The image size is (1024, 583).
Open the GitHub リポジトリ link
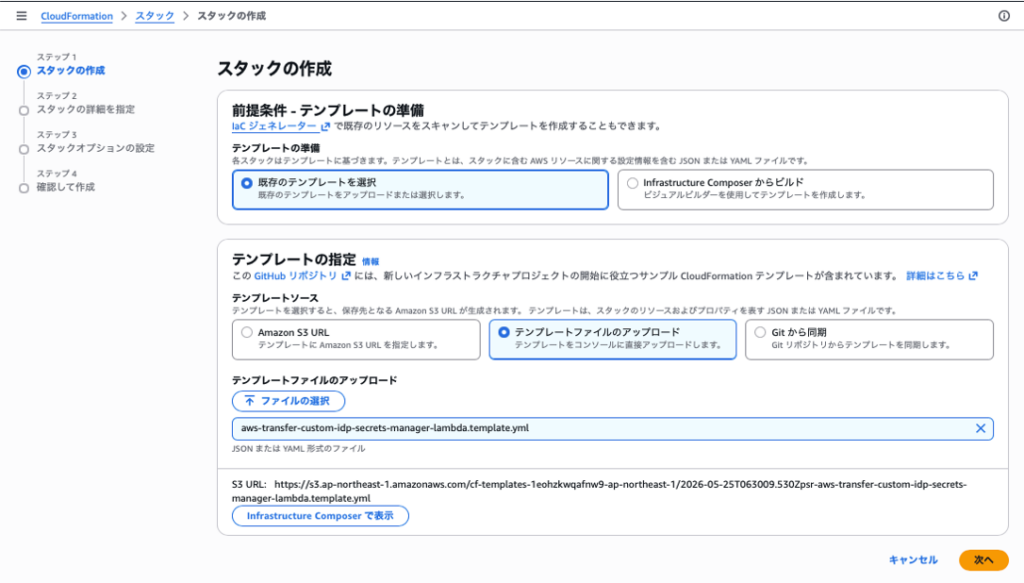pyautogui.click(x=302, y=276)
